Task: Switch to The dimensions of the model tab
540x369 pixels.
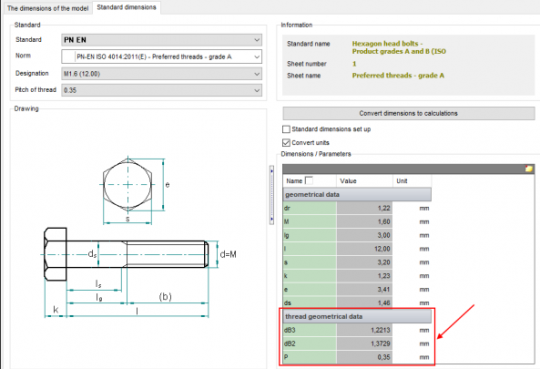Action: pos(48,8)
